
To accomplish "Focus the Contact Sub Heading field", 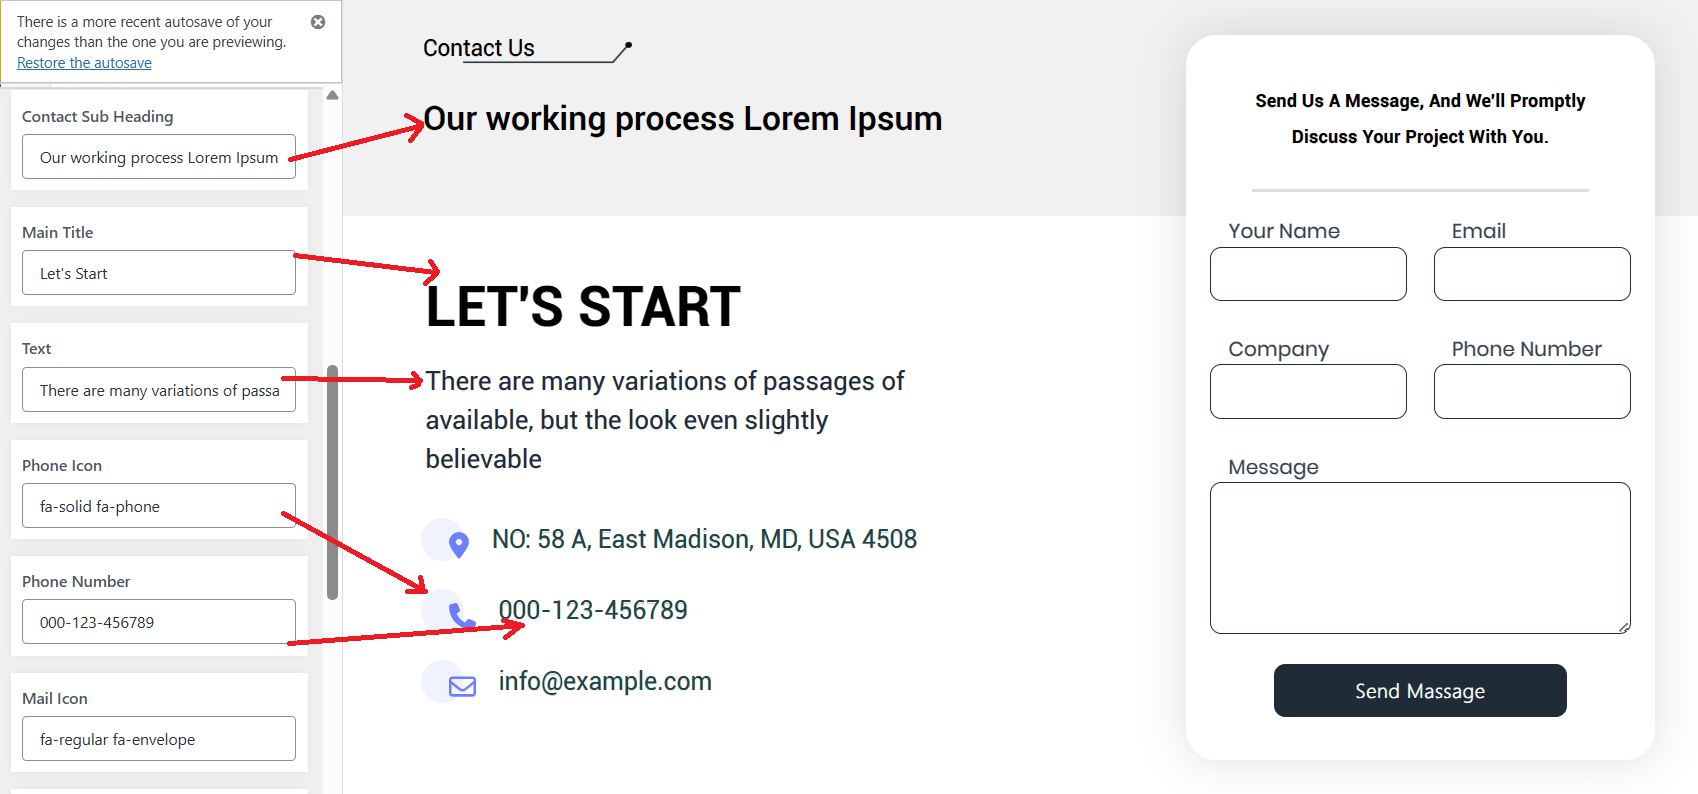I will [x=159, y=157].
